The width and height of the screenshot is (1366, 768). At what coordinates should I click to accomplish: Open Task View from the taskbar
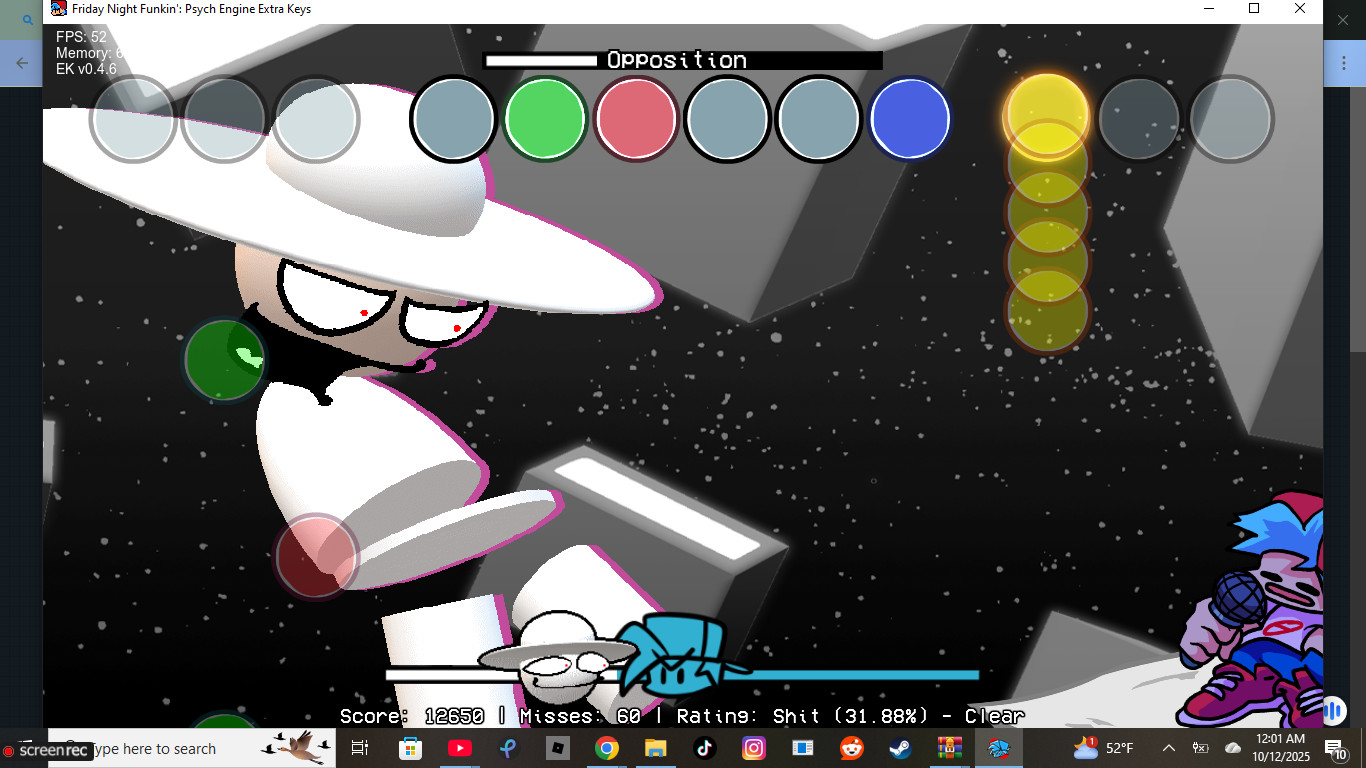[x=361, y=748]
